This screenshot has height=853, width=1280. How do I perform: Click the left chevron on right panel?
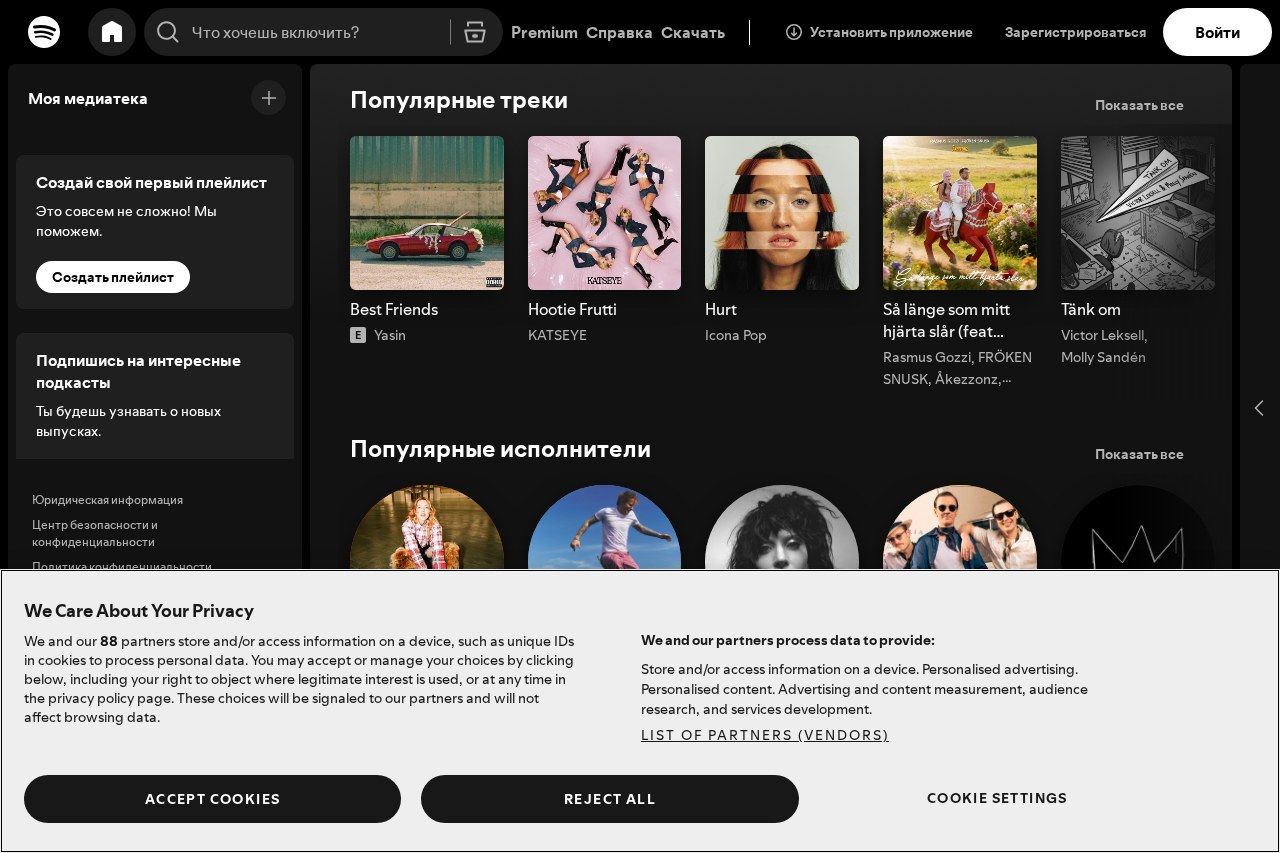(1259, 408)
